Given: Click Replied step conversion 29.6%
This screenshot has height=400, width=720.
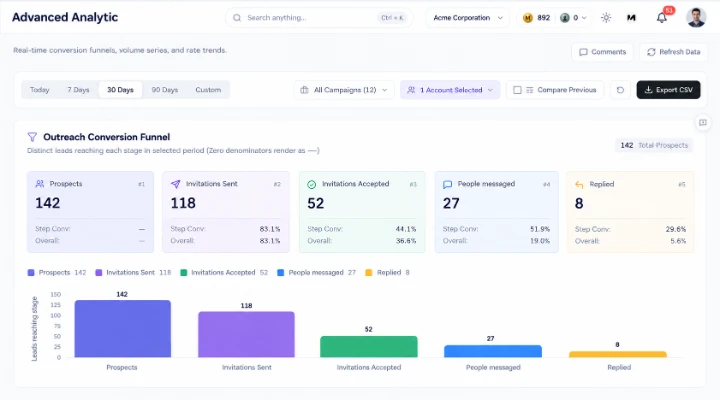Looking at the screenshot, I should tap(676, 229).
